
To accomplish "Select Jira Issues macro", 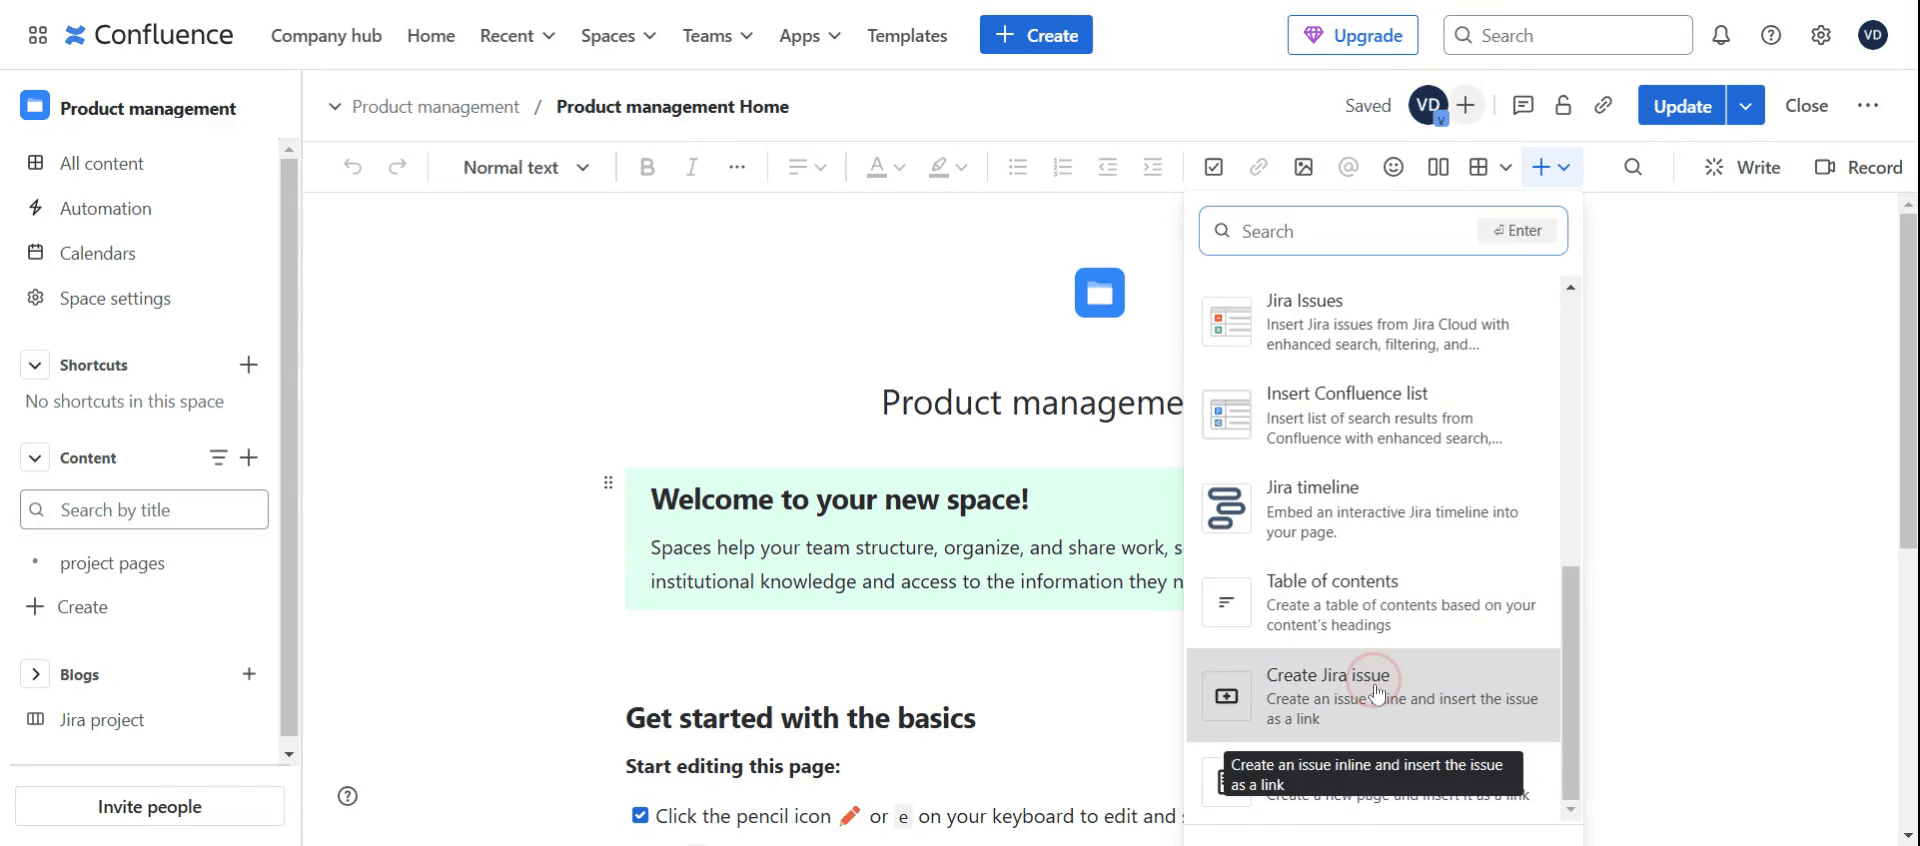I will tap(1373, 322).
